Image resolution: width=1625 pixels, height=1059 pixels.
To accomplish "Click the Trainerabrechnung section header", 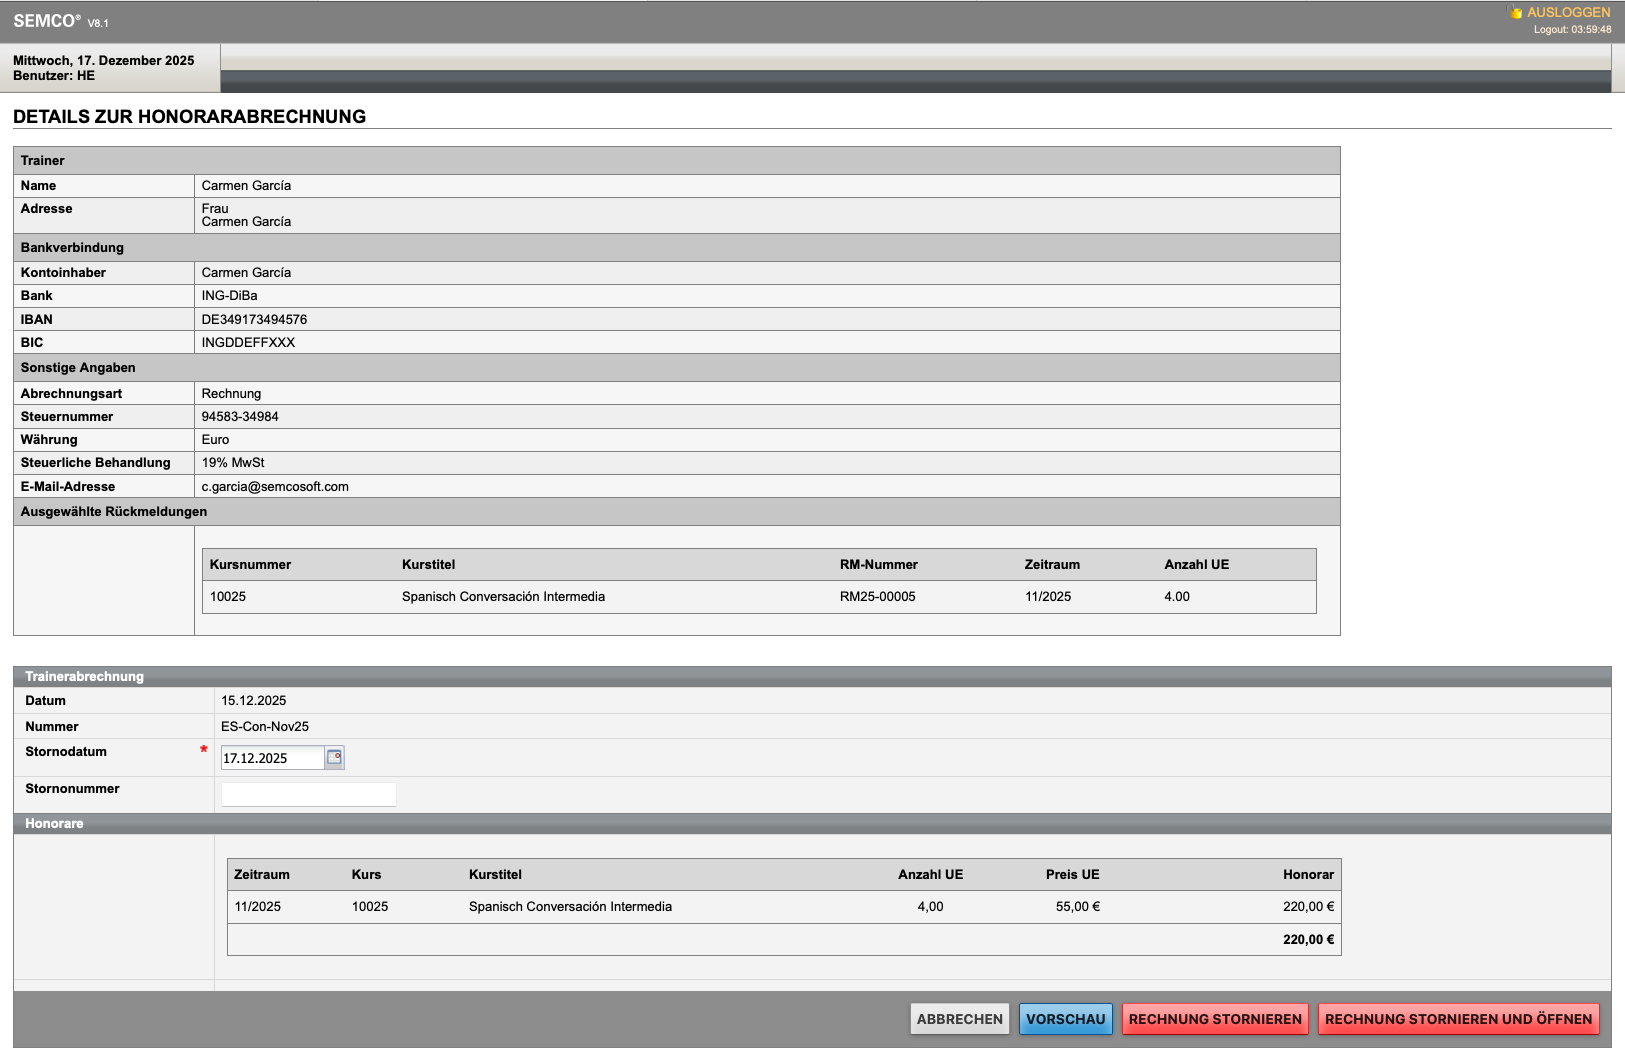I will point(84,677).
